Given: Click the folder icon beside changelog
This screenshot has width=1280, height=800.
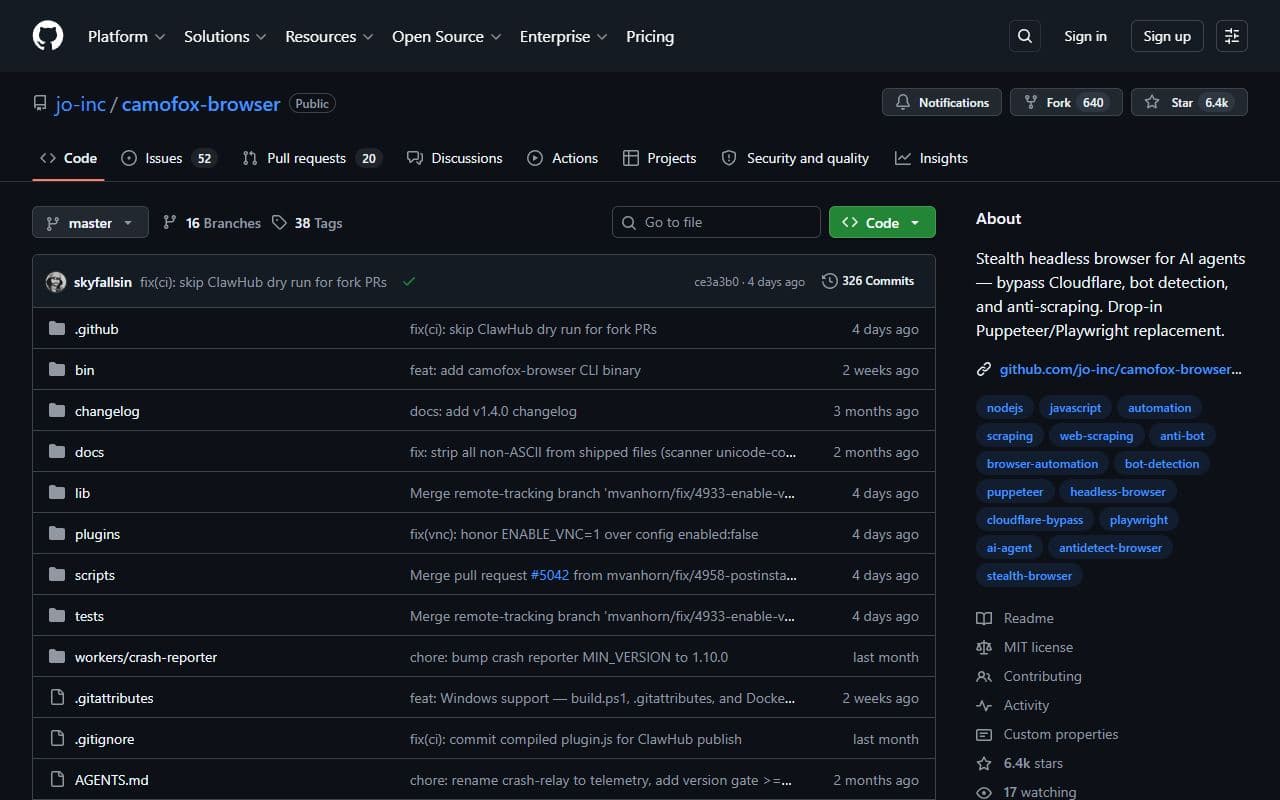Looking at the screenshot, I should (x=57, y=411).
